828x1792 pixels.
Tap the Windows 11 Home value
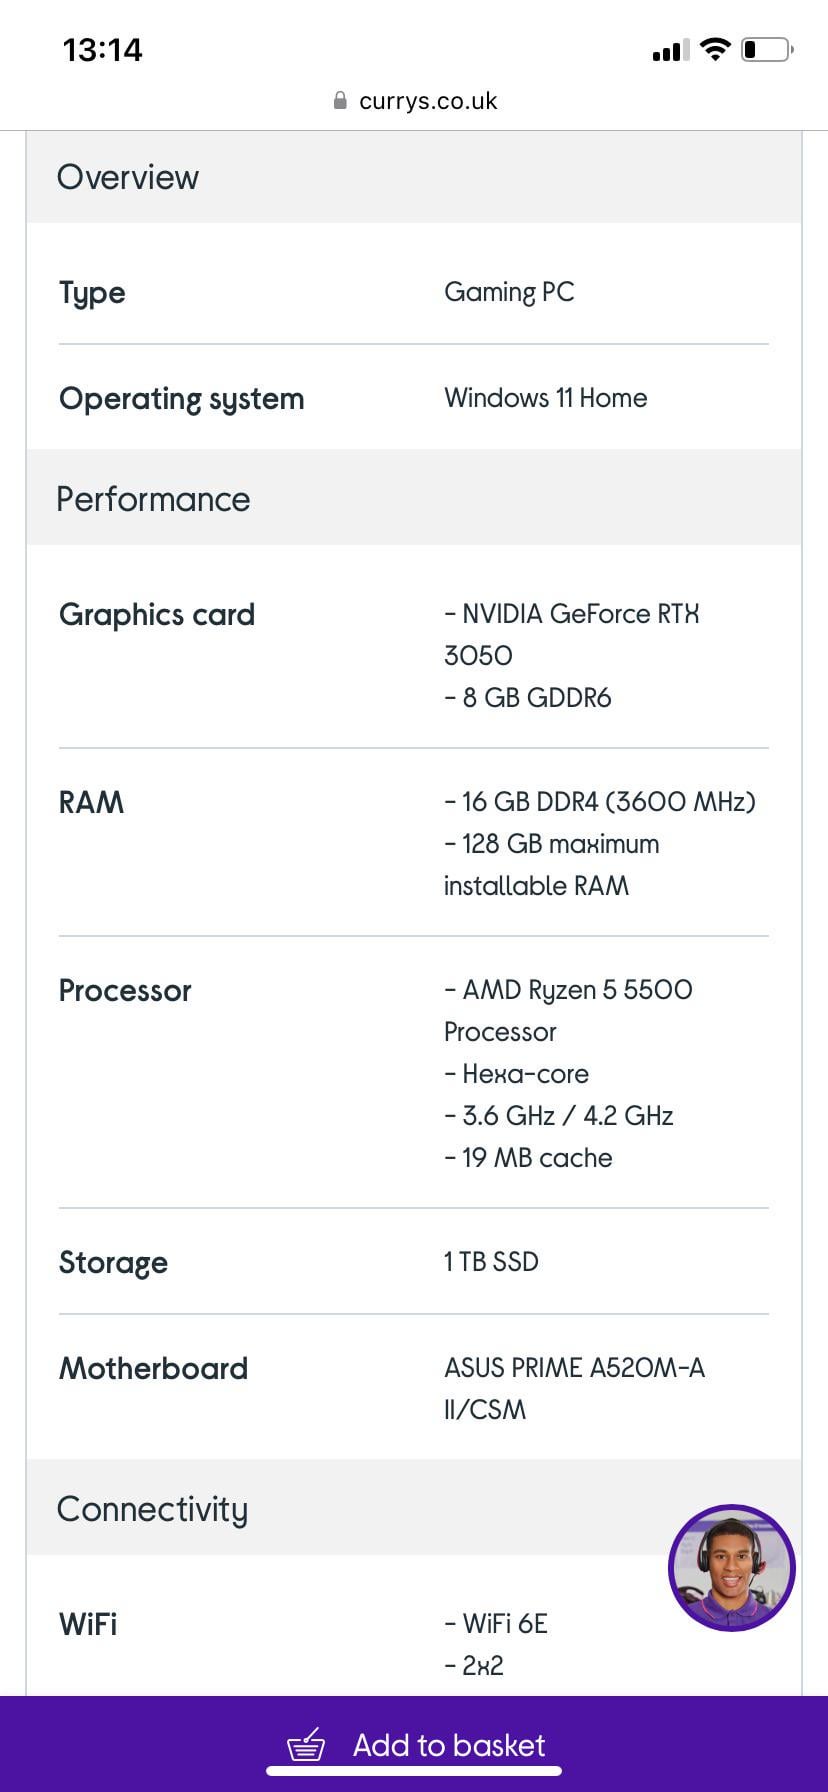[x=546, y=398]
